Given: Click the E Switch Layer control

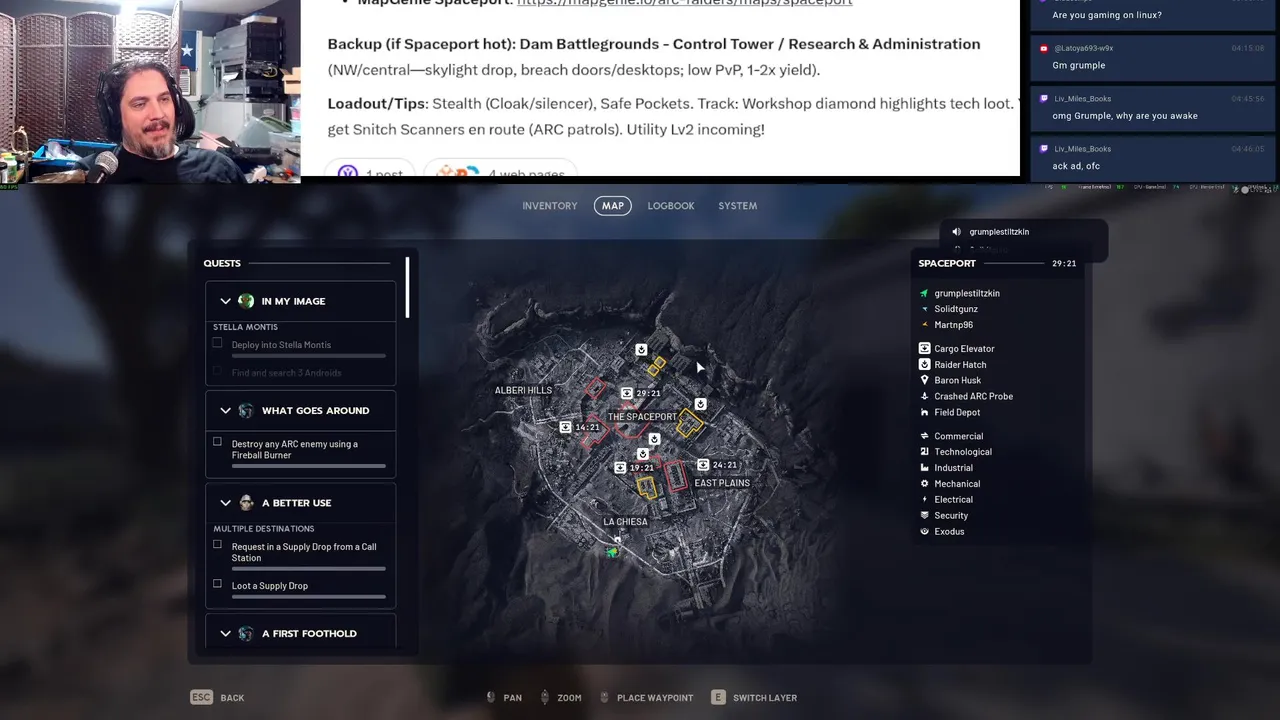Looking at the screenshot, I should coord(754,697).
